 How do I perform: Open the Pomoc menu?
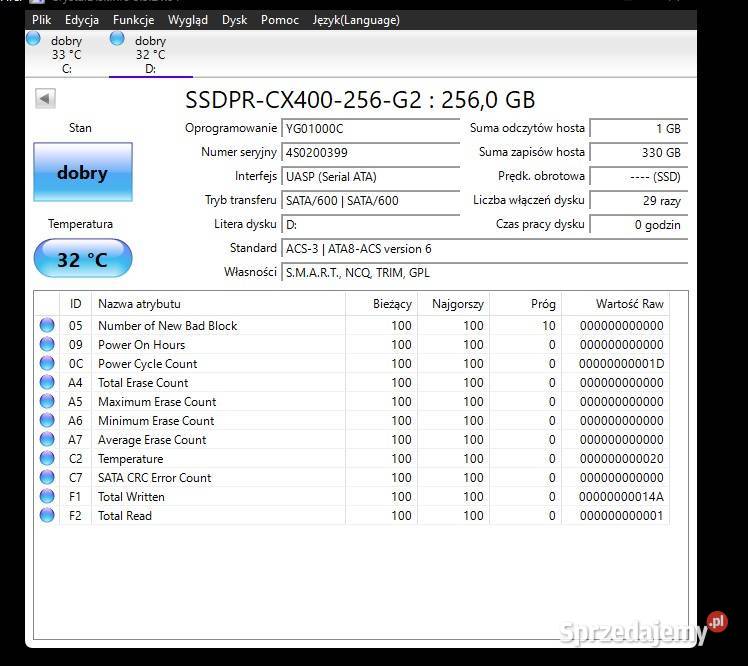[x=280, y=20]
